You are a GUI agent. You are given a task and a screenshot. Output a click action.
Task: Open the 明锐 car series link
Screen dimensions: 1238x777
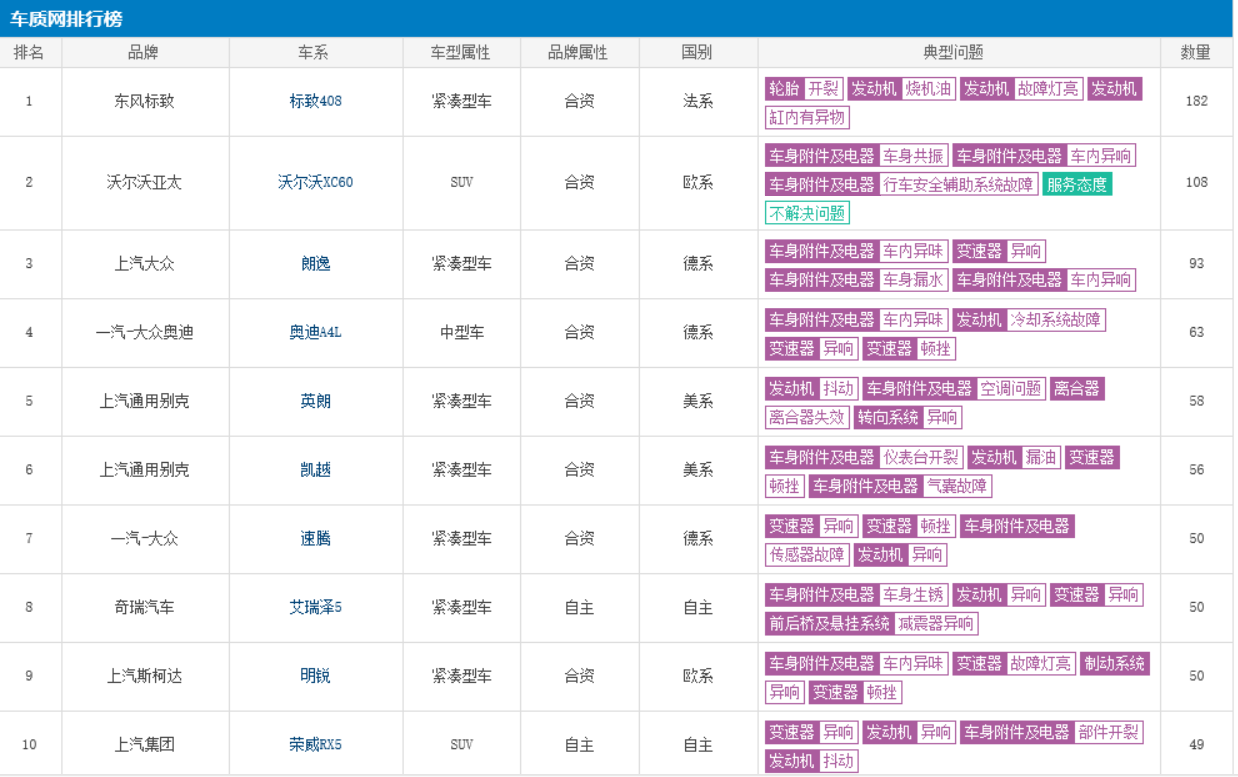pos(315,676)
